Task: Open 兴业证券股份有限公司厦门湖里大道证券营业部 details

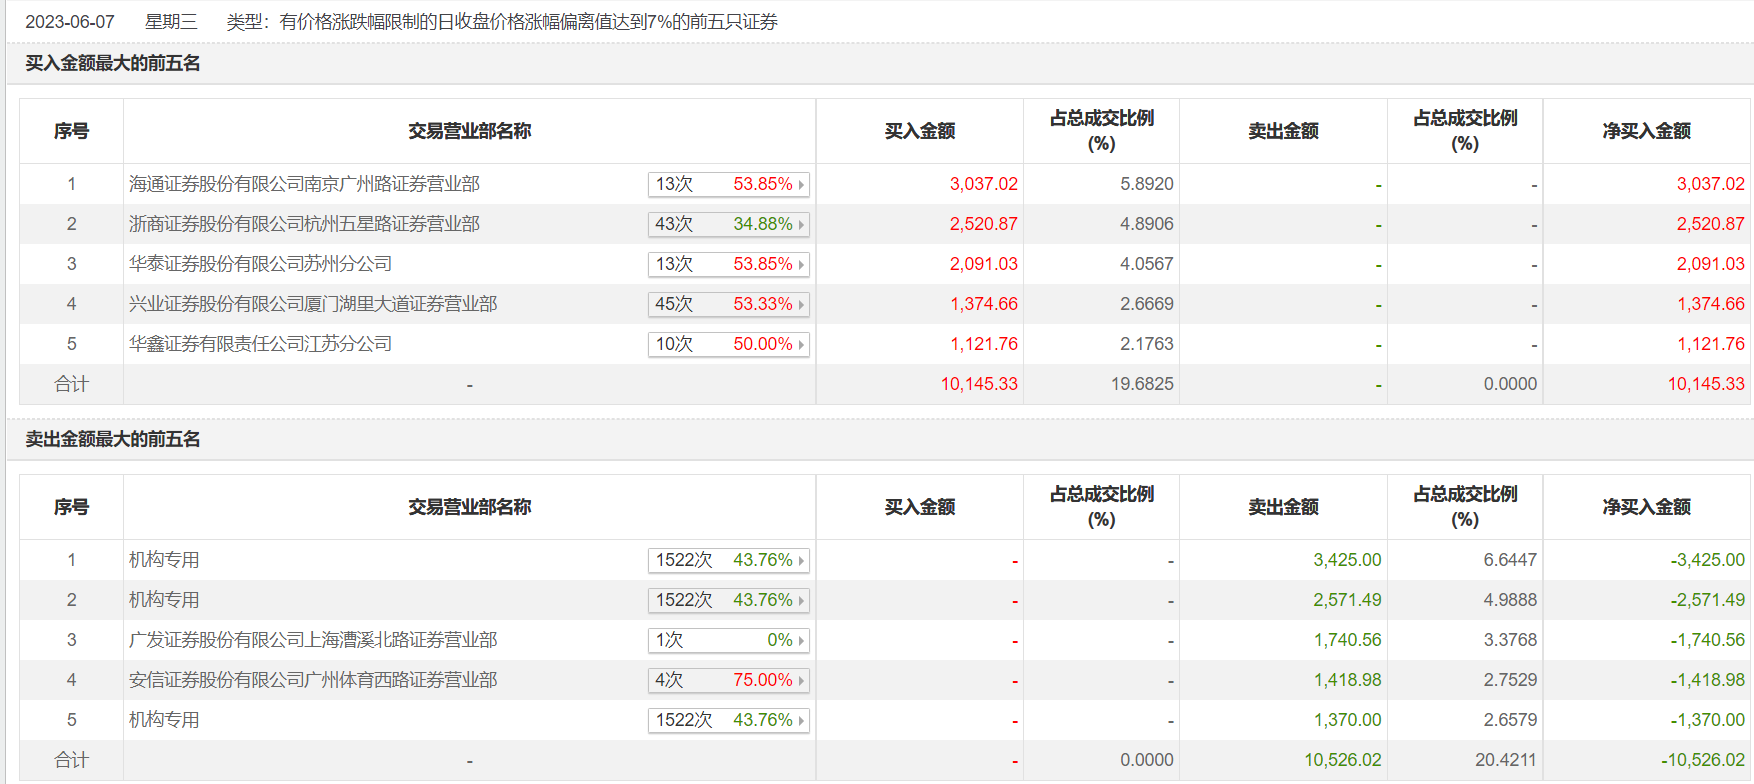Action: tap(313, 304)
